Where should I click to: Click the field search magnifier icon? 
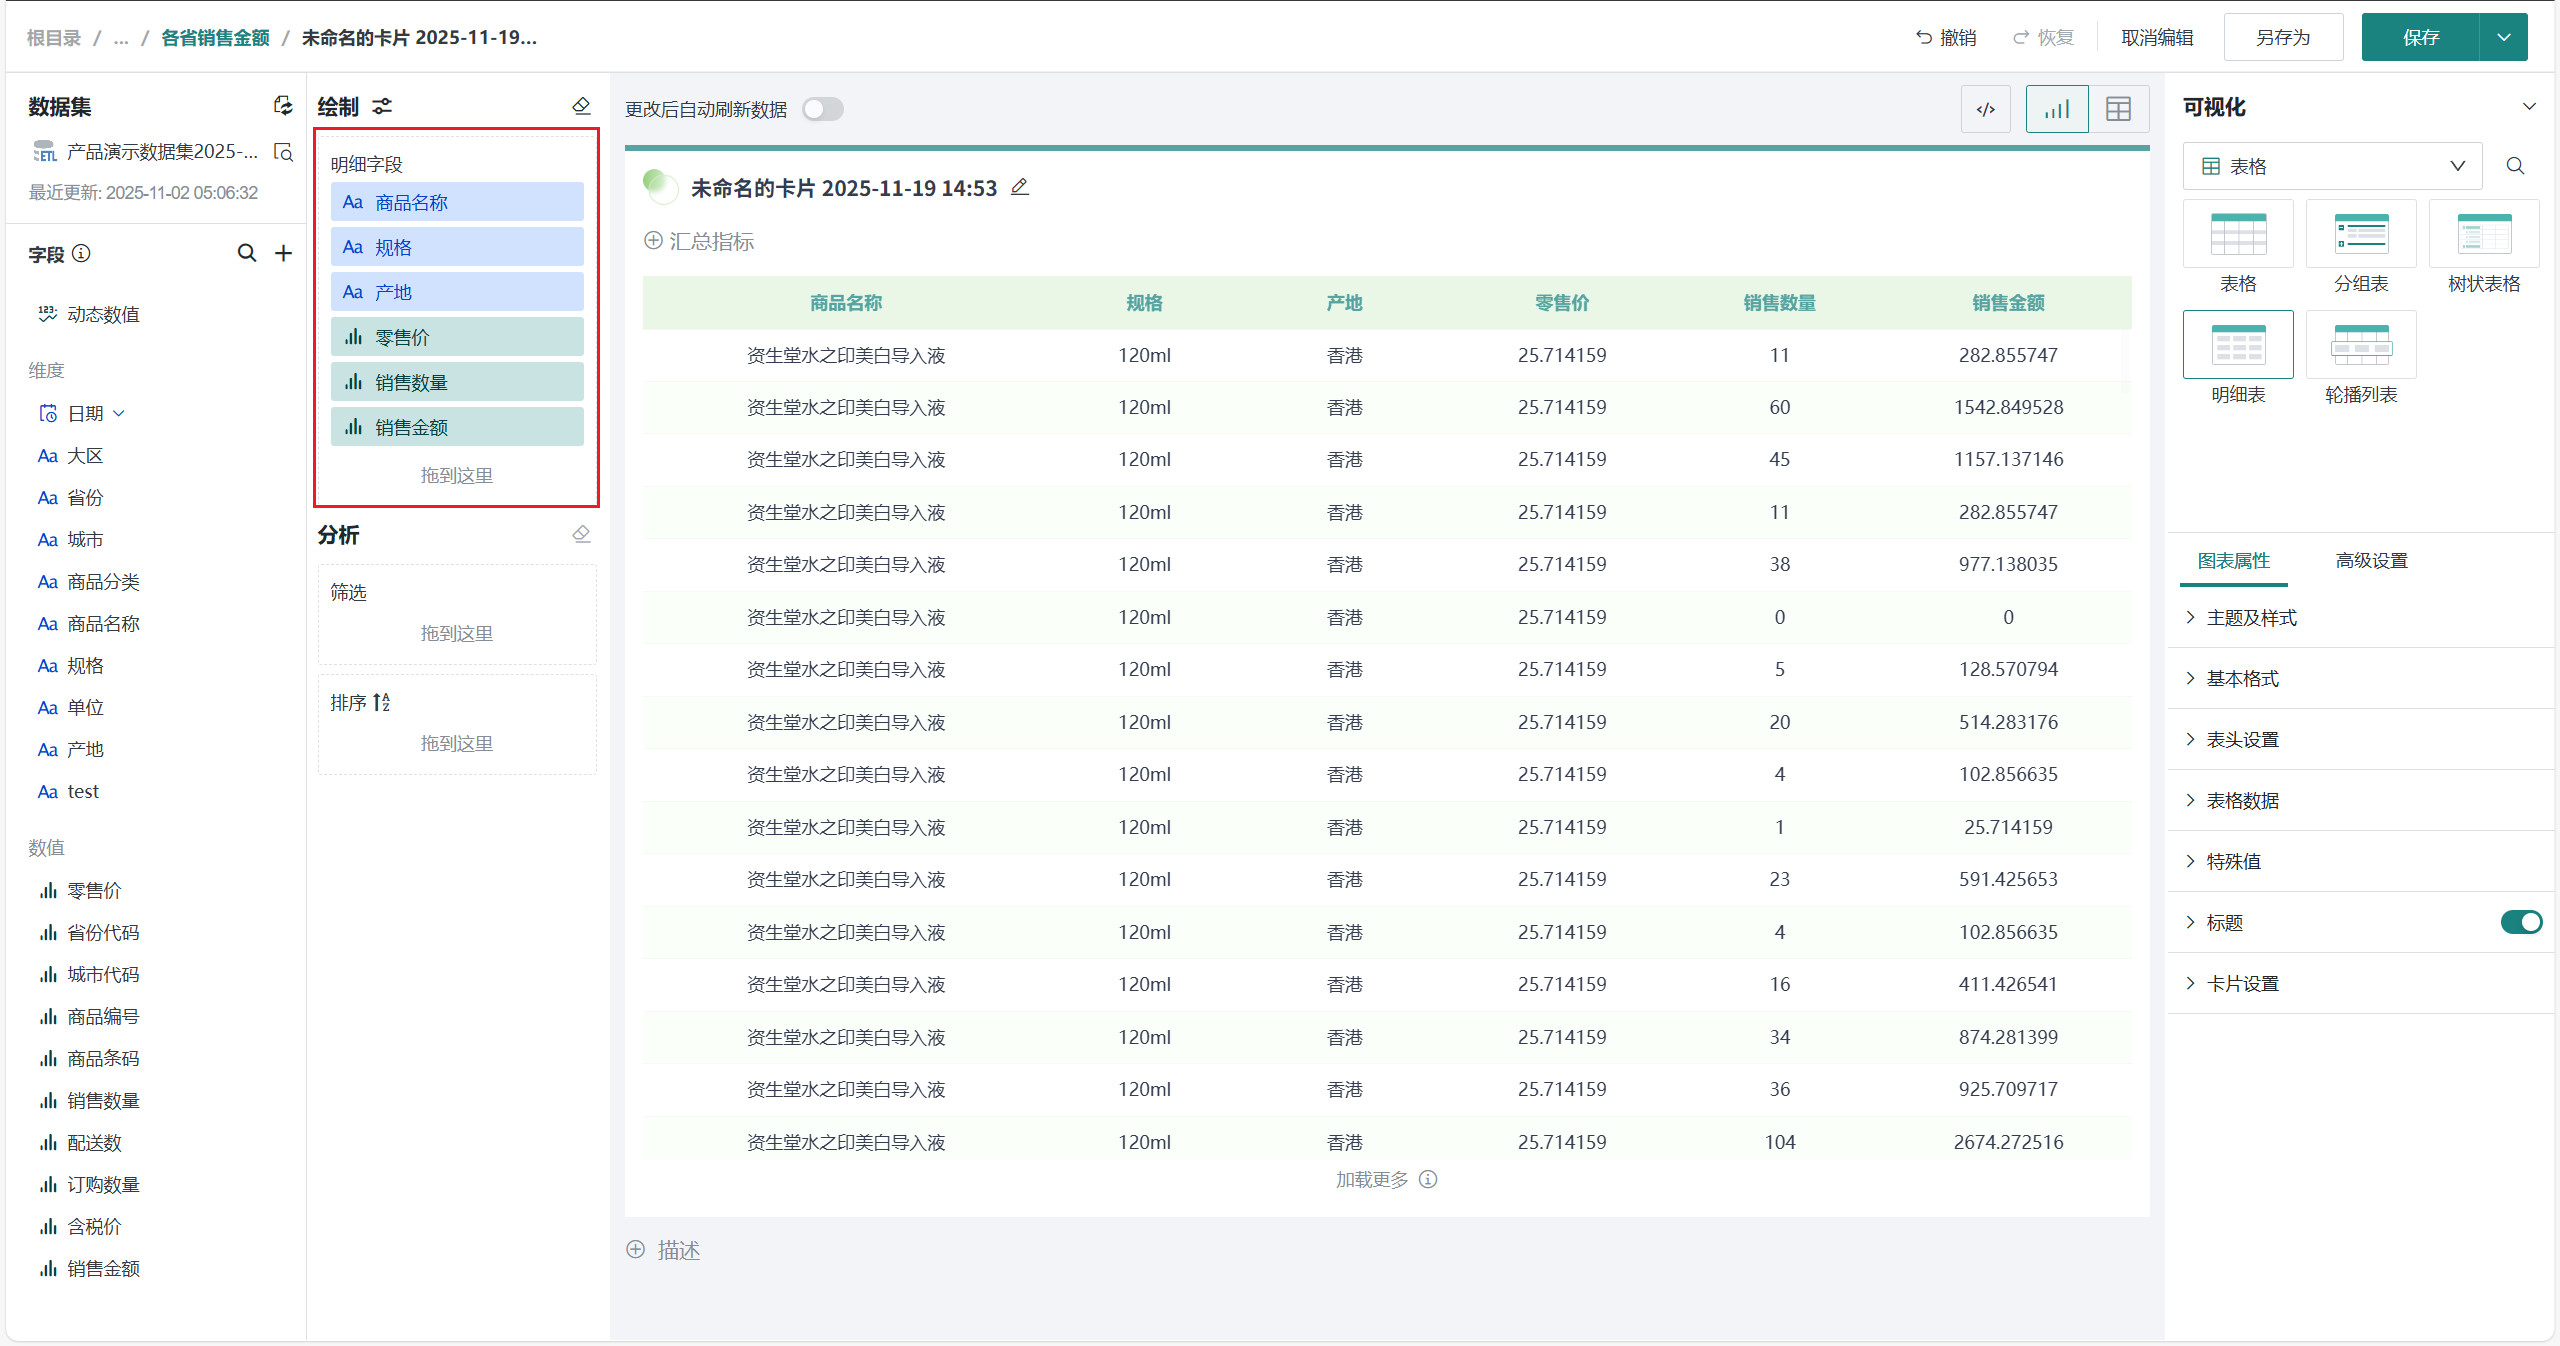(246, 254)
